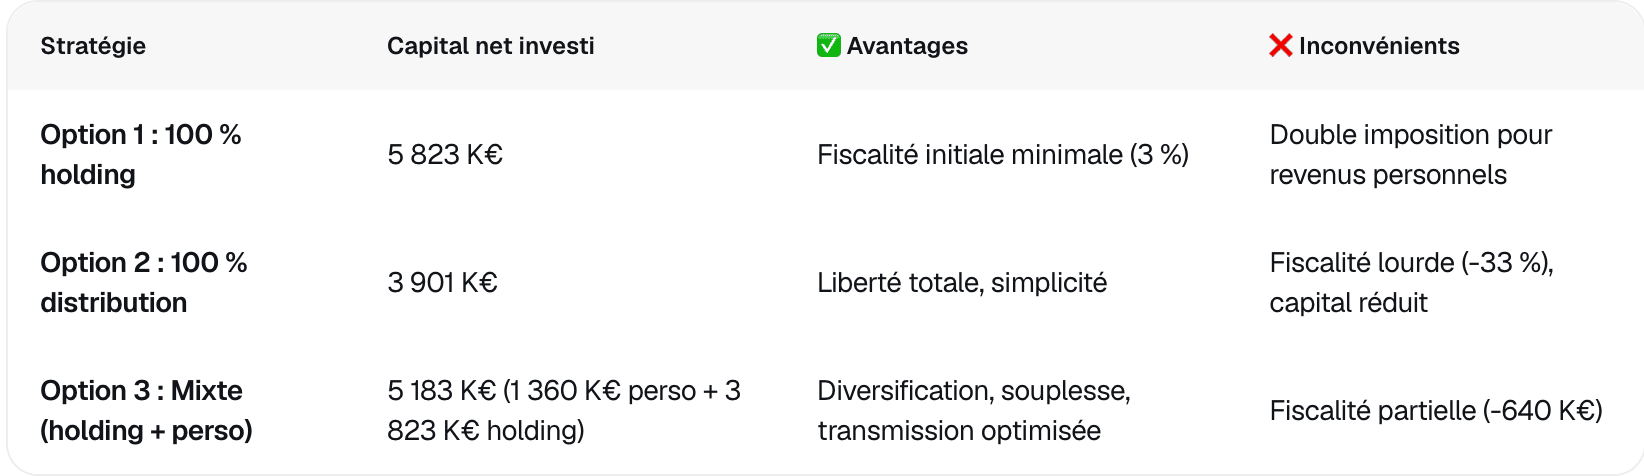
Task: Click the 3 901 K€ capital value
Action: click(442, 283)
